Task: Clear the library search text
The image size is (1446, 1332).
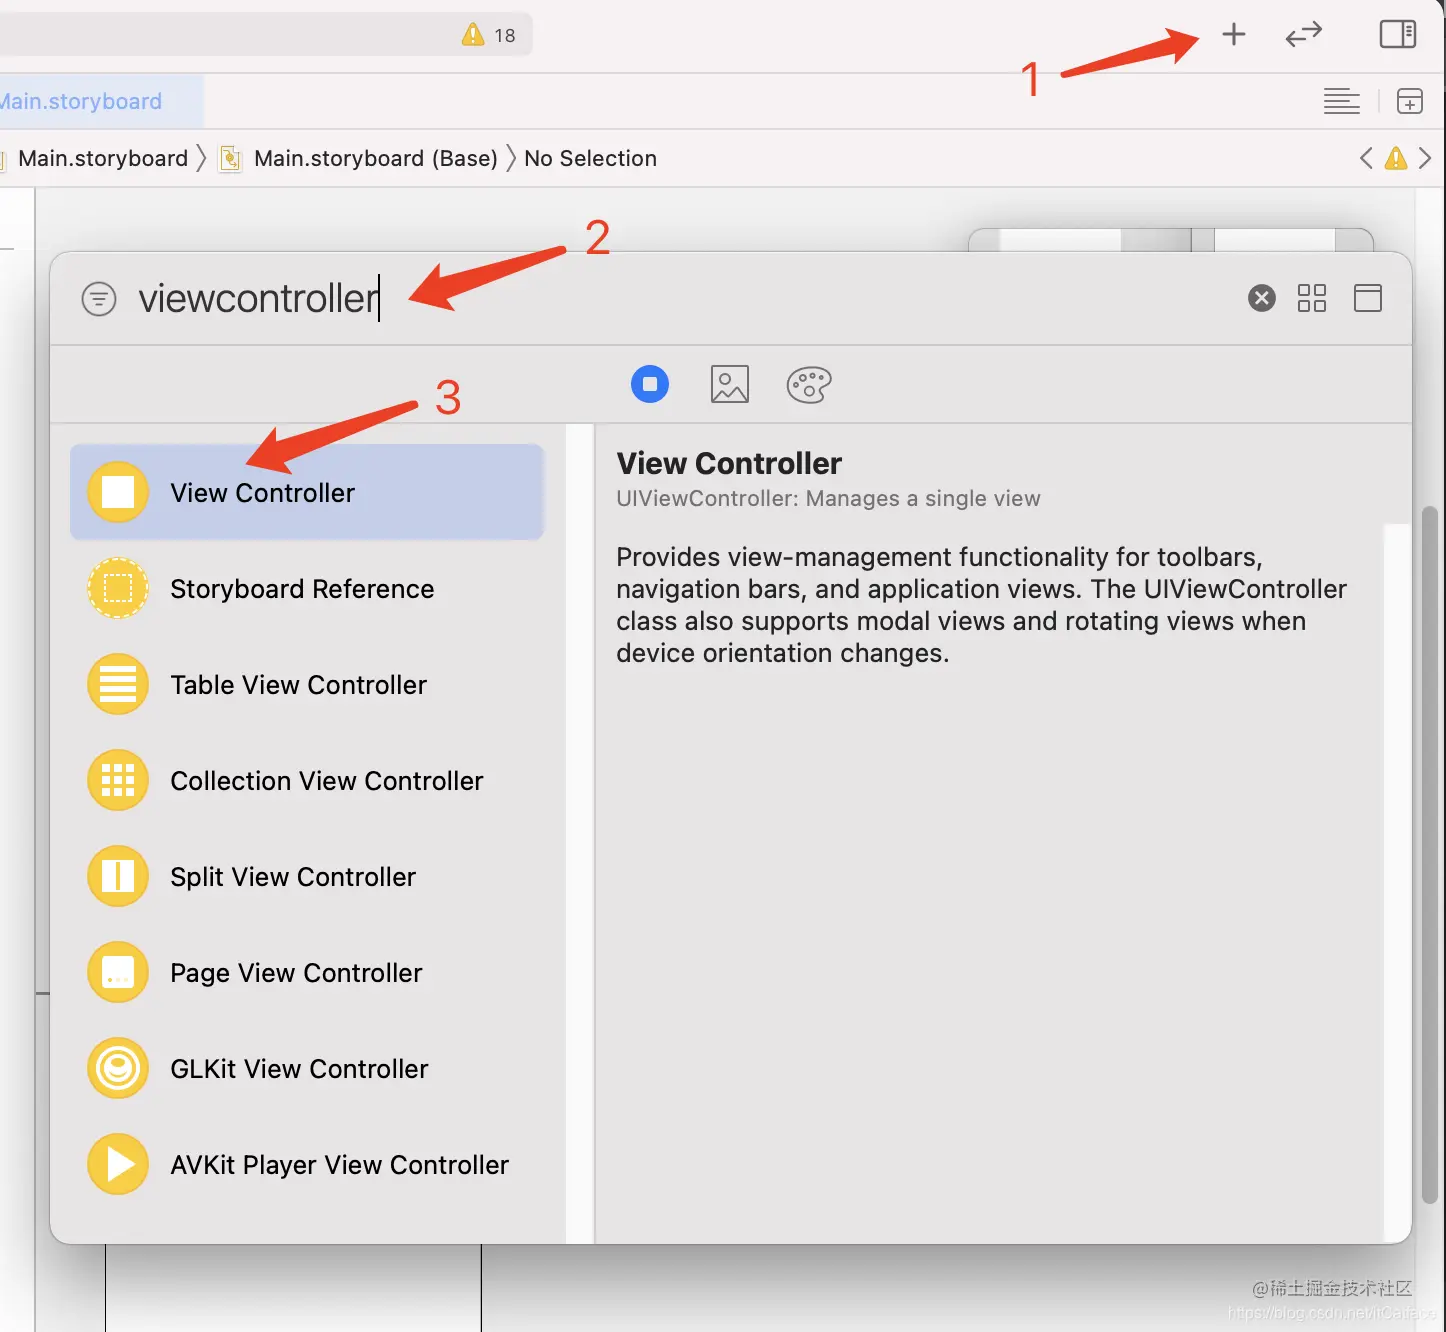Action: pyautogui.click(x=1262, y=298)
